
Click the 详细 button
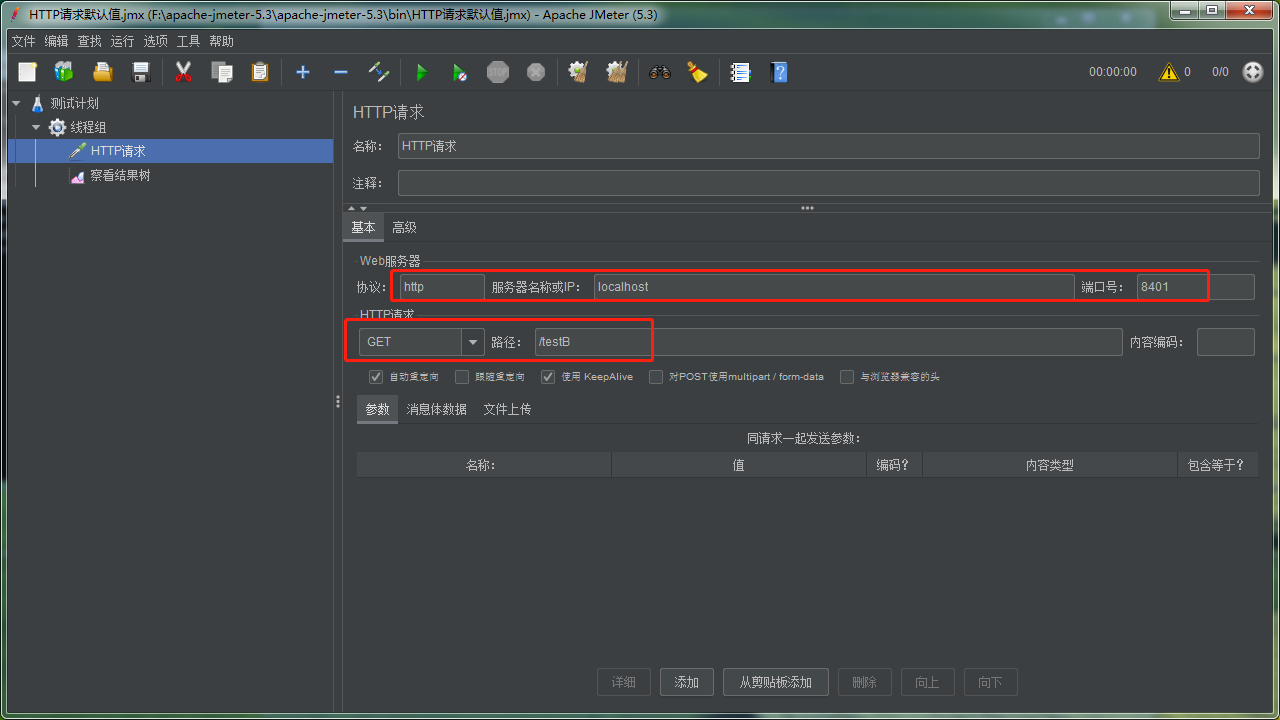pos(624,682)
